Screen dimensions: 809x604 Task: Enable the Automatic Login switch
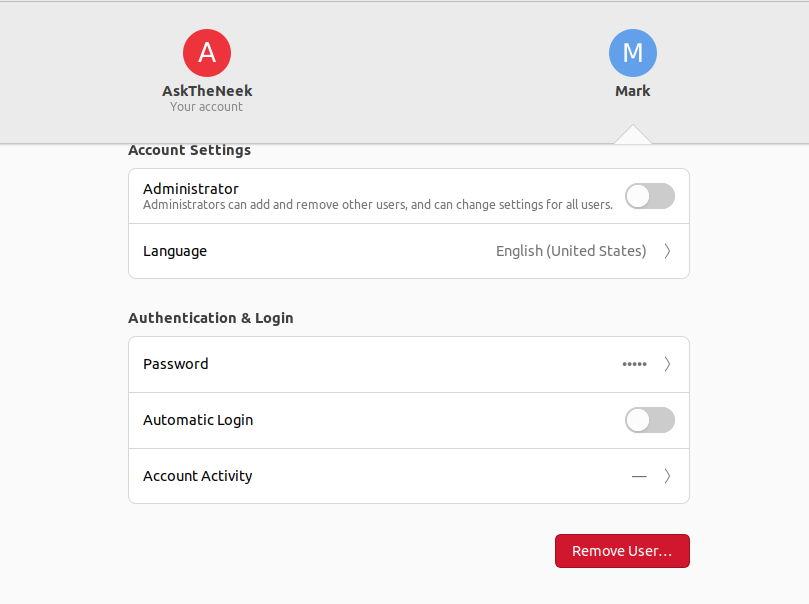[649, 420]
